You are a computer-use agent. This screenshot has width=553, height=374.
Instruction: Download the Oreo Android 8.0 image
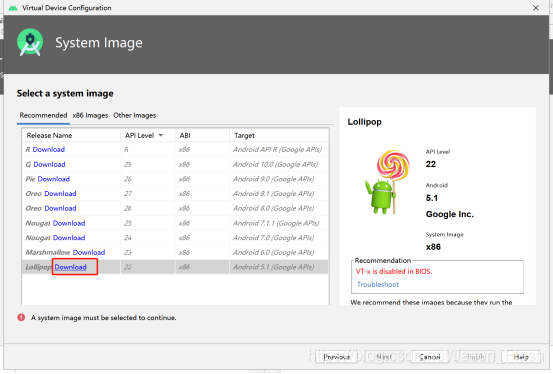[60, 208]
